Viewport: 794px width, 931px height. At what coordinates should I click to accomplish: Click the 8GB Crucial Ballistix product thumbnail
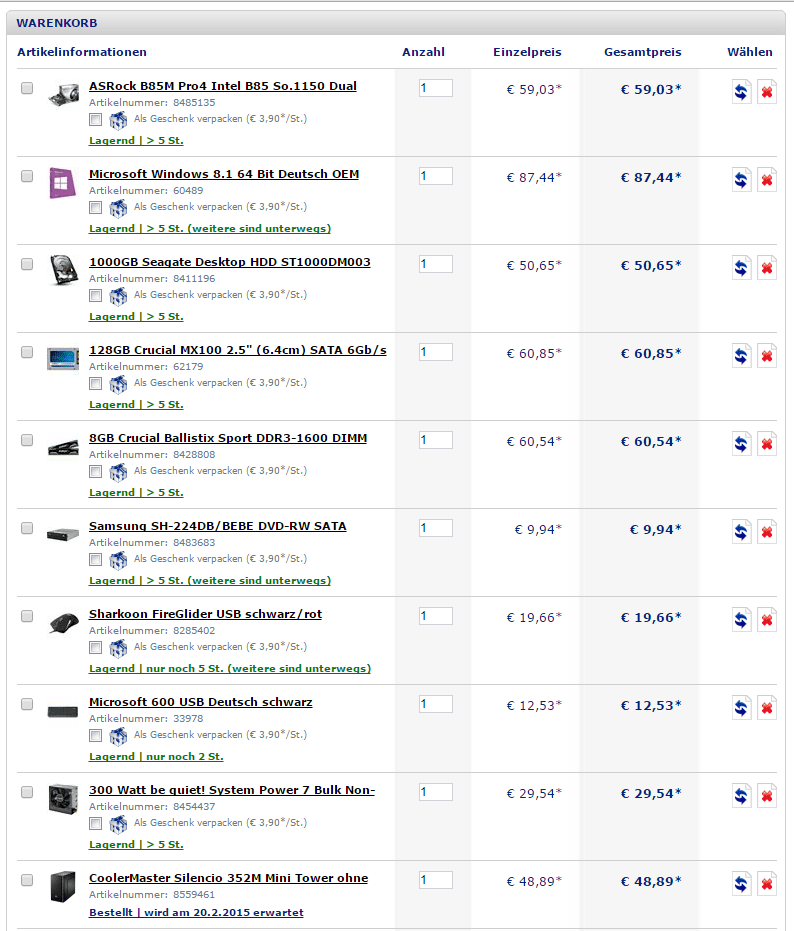[62, 446]
